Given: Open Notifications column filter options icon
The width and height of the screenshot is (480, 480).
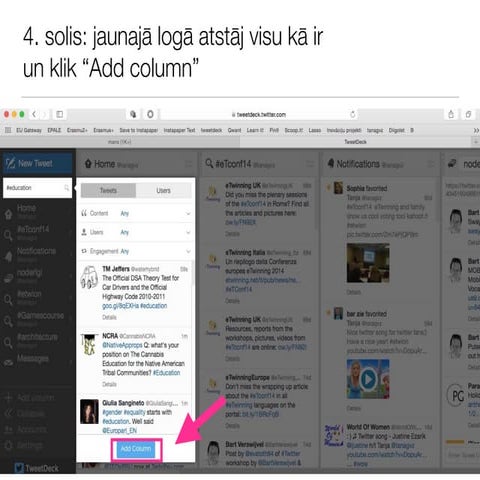Looking at the screenshot, I should (431, 164).
